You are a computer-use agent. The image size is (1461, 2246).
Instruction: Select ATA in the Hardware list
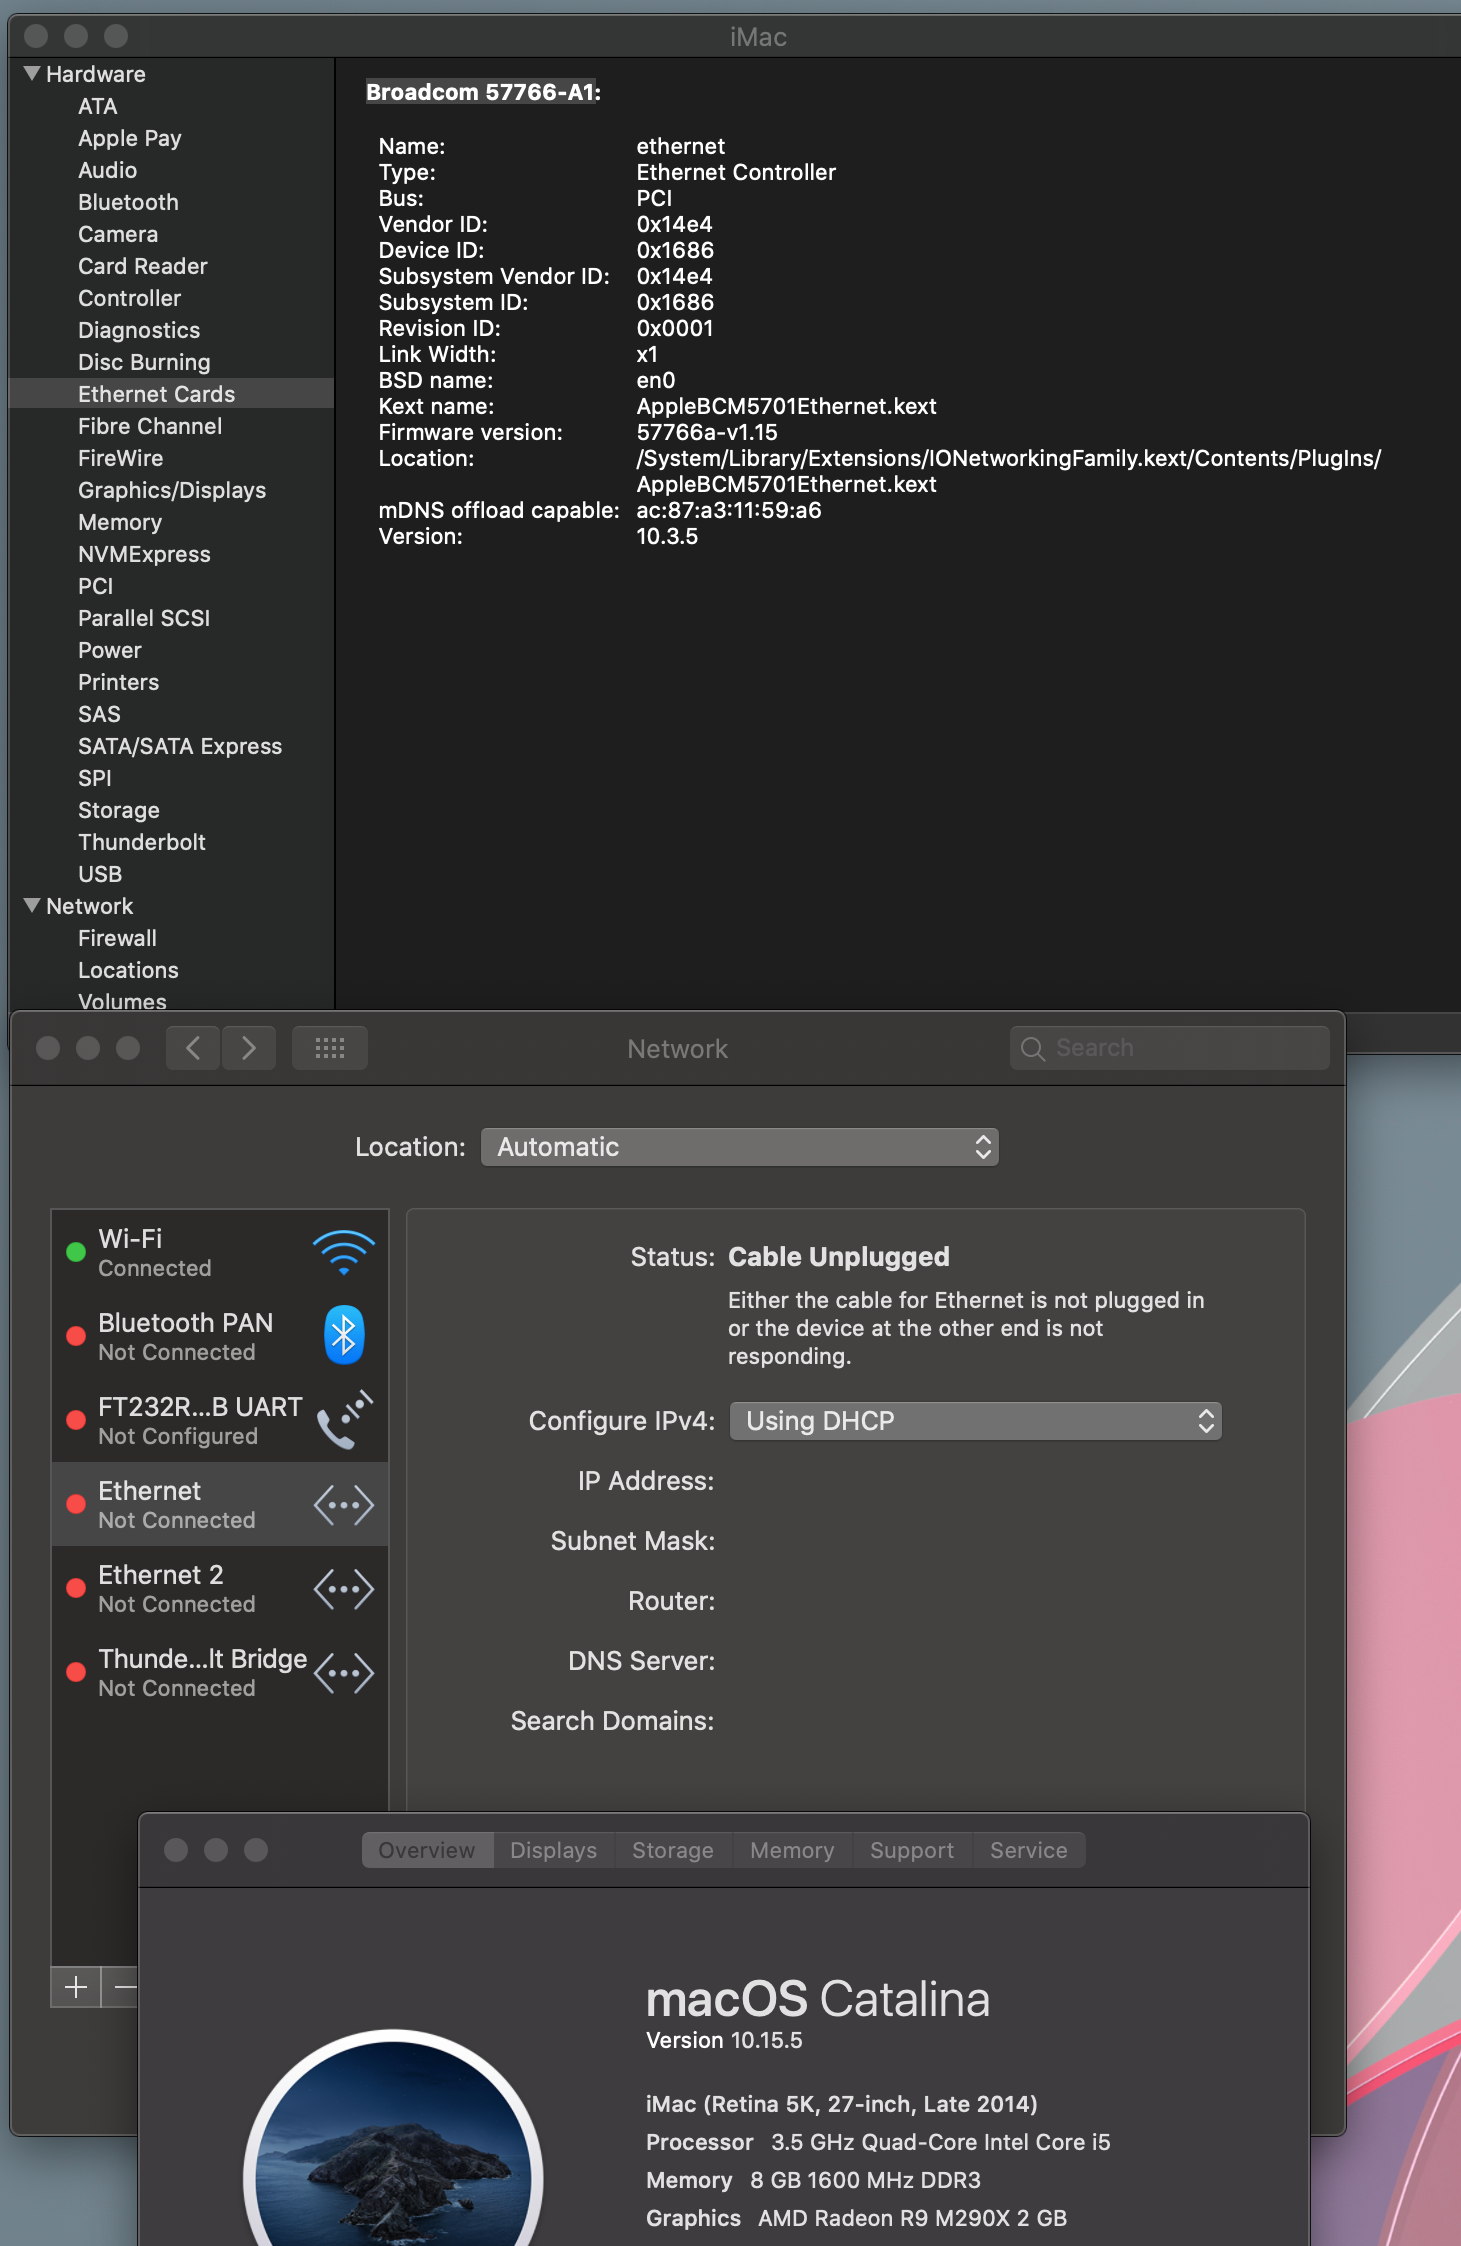click(x=172, y=106)
